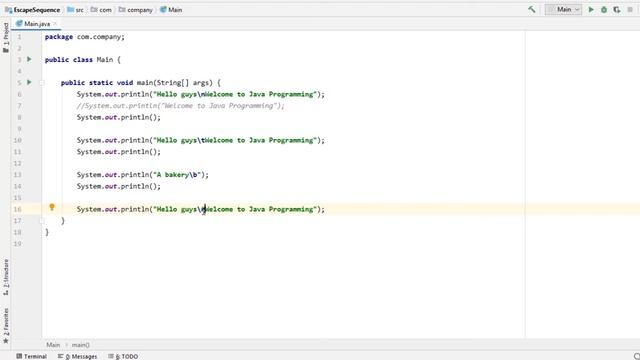640x360 pixels.
Task: Click line number 19 in the gutter
Action: 17,244
